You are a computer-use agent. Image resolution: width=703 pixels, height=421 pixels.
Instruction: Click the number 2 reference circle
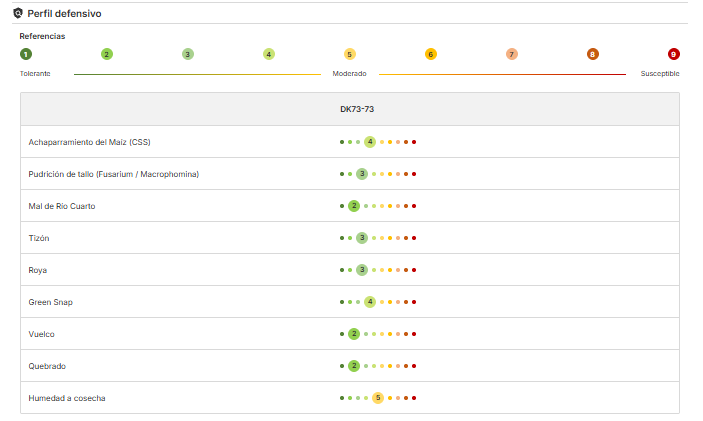(x=107, y=54)
